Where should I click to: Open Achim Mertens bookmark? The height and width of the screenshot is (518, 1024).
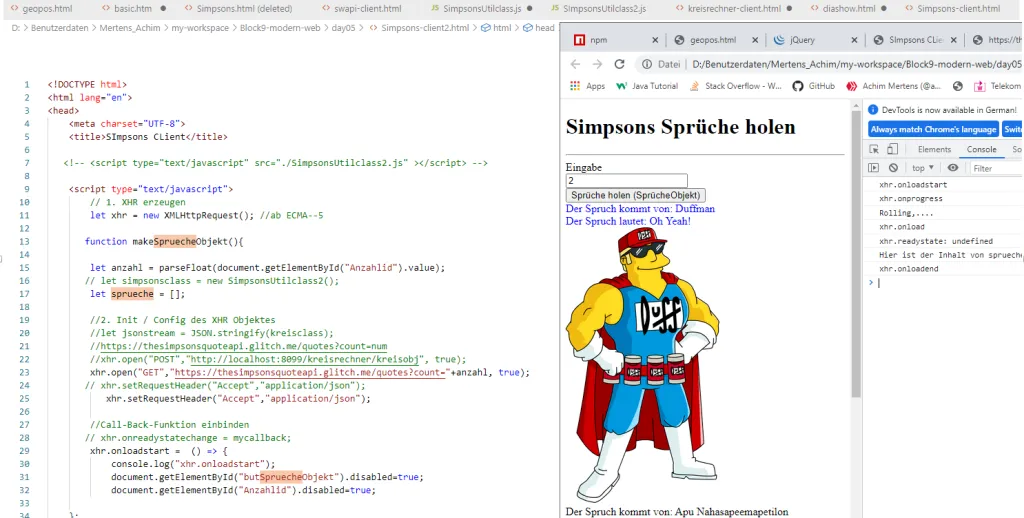(894, 86)
